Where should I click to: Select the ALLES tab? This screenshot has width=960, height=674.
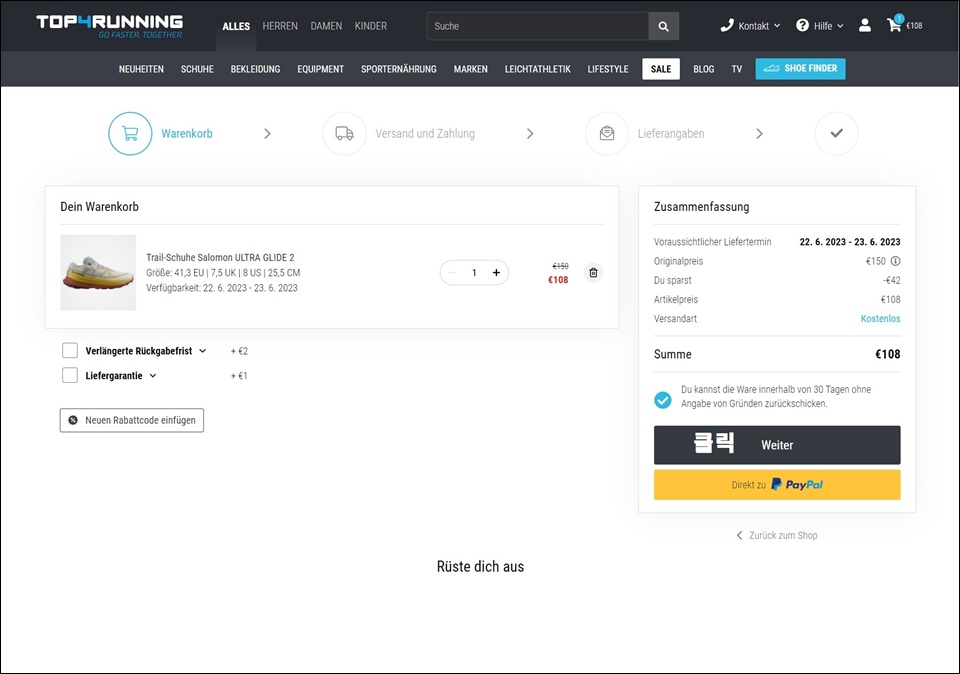click(x=236, y=26)
